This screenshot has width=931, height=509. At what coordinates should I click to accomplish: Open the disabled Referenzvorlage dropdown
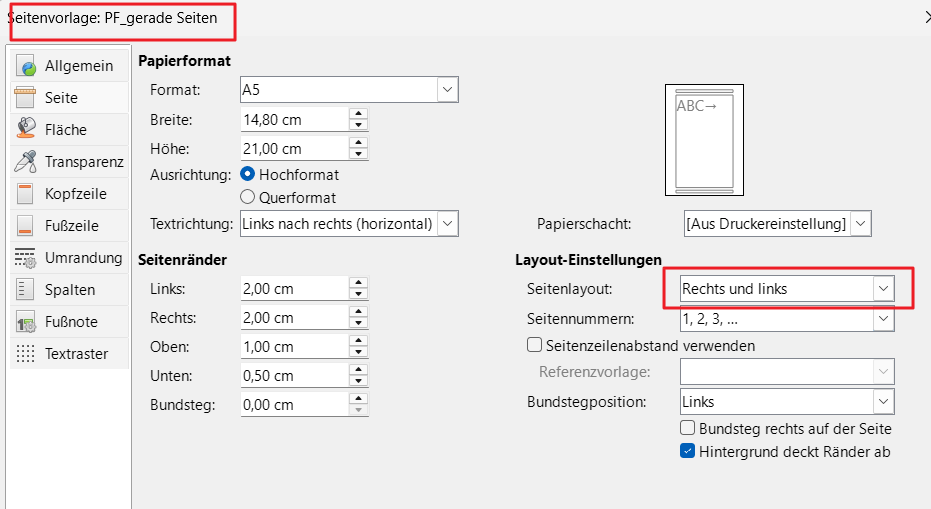point(787,372)
